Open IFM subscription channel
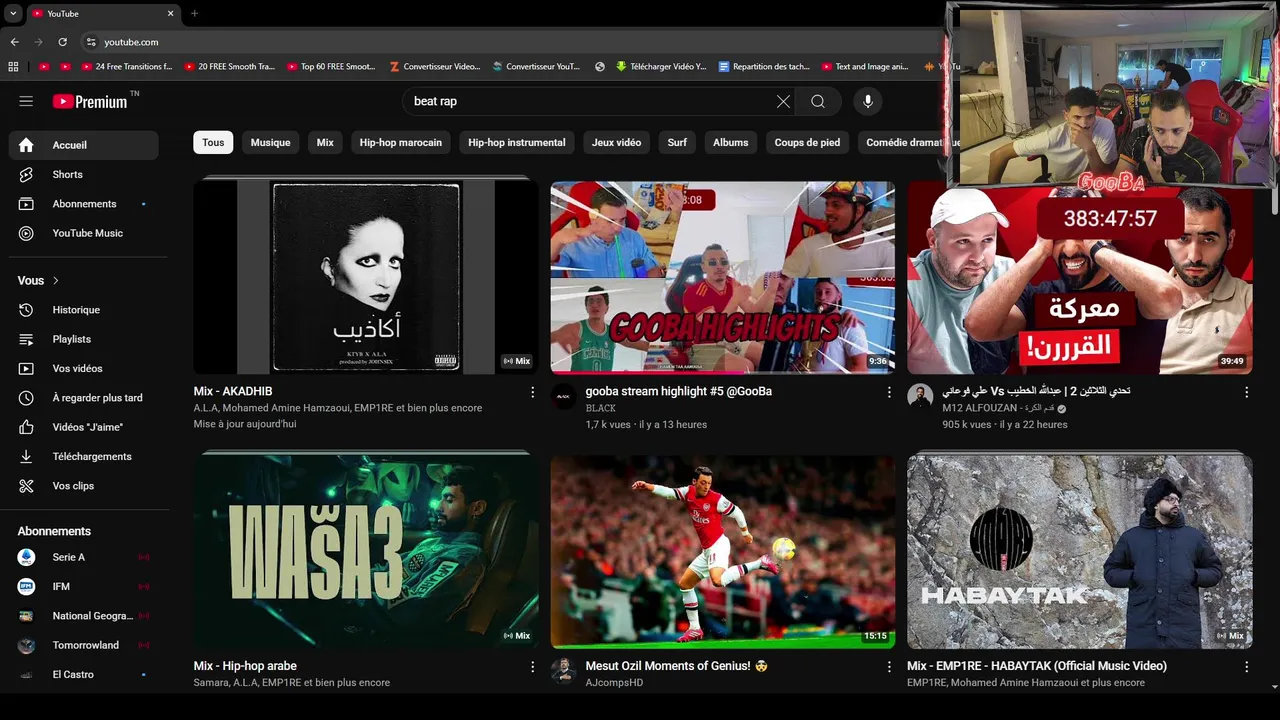The image size is (1280, 720). point(84,586)
